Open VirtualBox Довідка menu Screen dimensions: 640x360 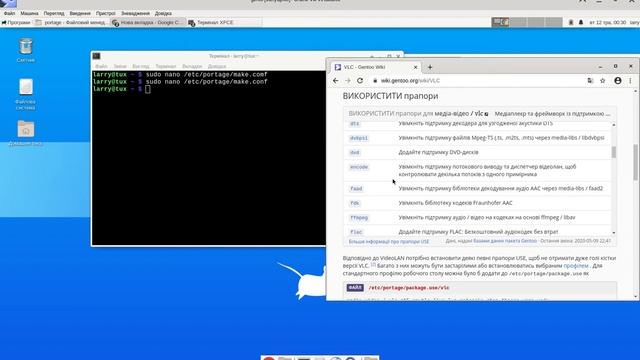(163, 13)
